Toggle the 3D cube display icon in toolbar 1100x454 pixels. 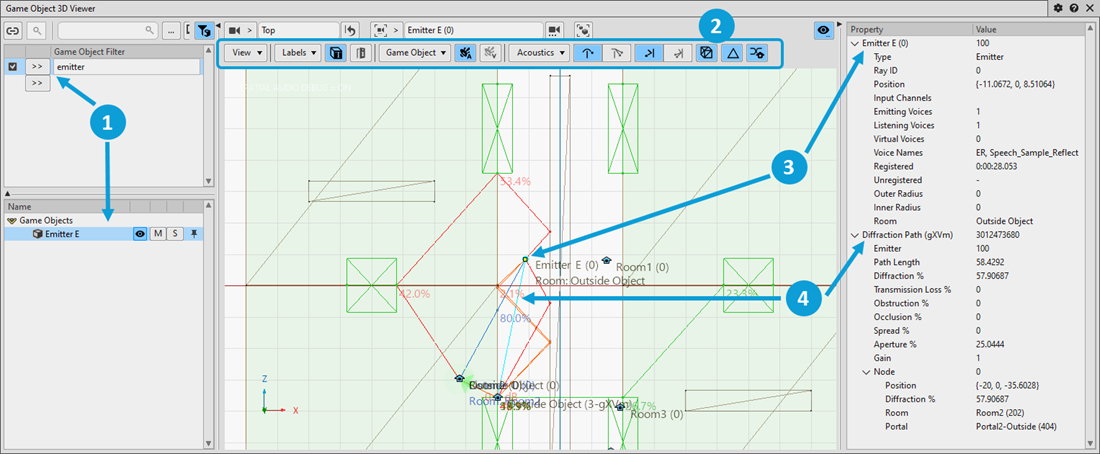338,52
